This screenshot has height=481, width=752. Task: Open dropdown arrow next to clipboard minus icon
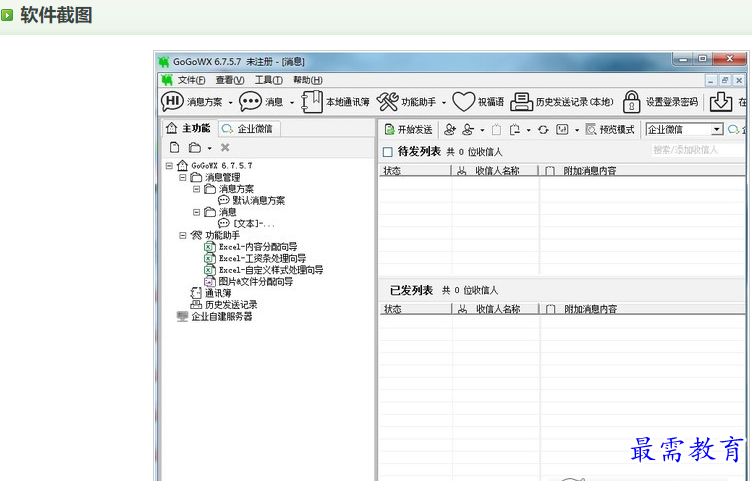(529, 130)
